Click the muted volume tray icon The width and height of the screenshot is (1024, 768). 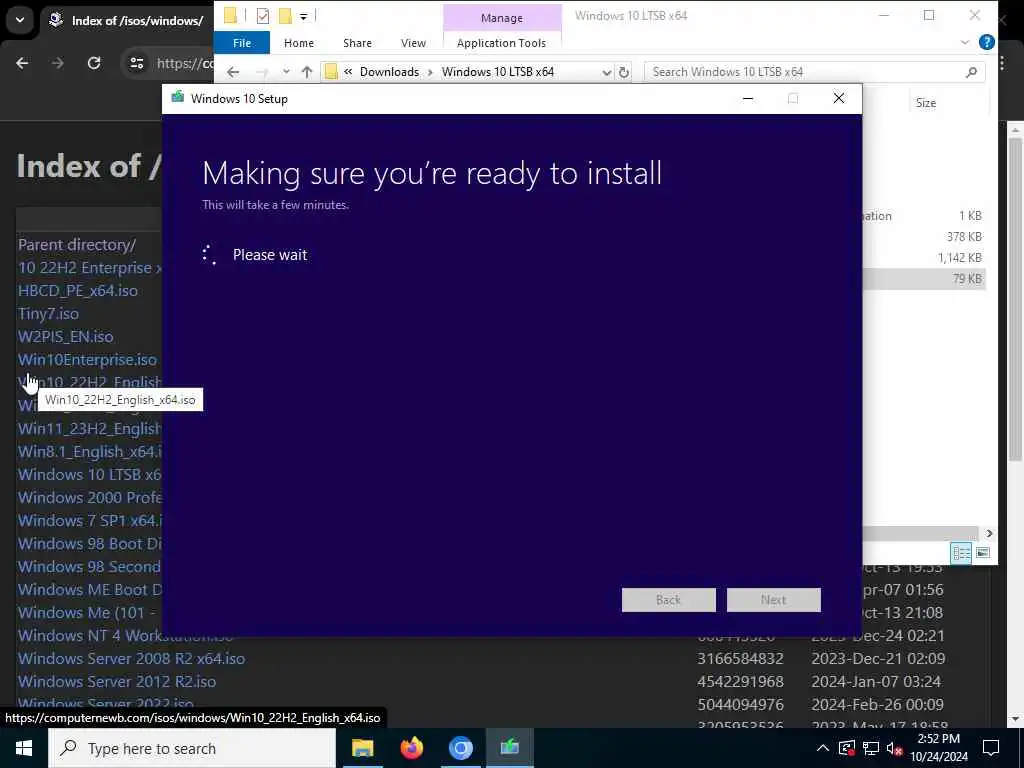tap(895, 748)
